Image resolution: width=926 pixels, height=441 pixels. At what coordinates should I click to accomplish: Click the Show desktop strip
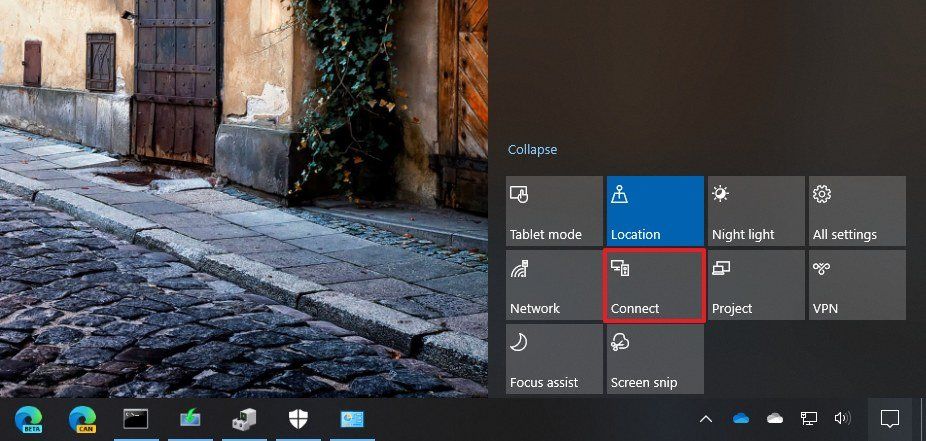pyautogui.click(x=922, y=419)
